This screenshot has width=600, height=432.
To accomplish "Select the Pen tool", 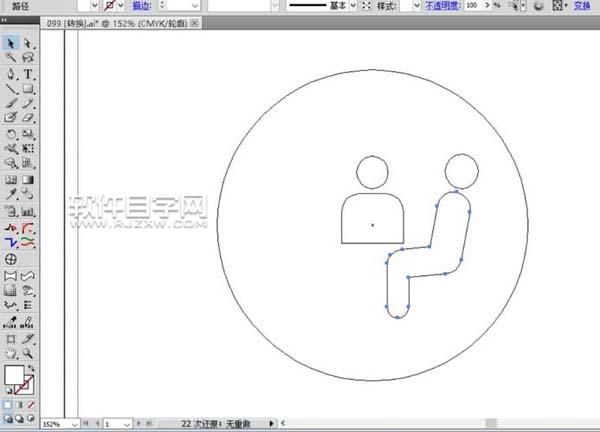I will [11, 73].
